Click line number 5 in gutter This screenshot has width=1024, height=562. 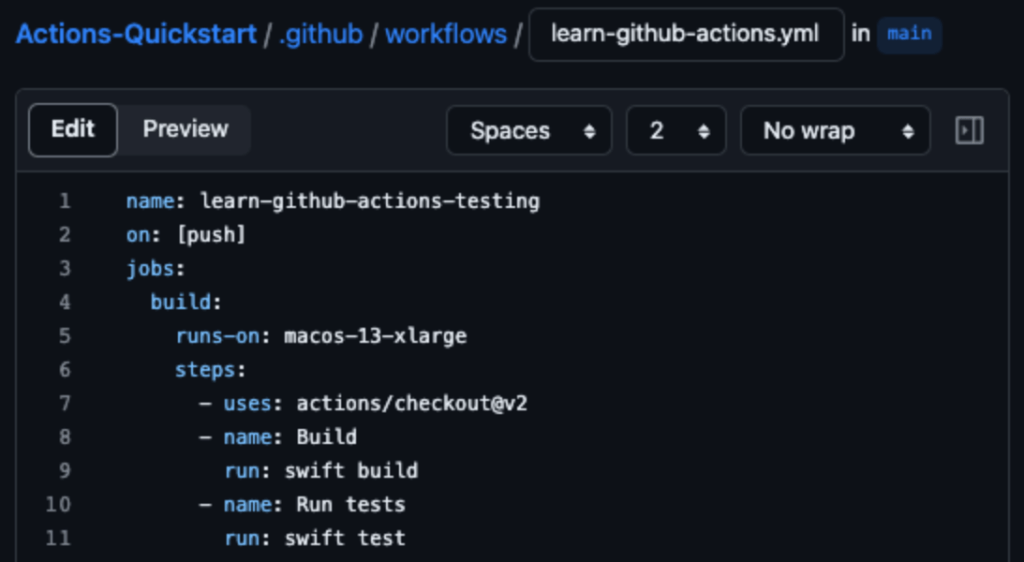pos(64,336)
